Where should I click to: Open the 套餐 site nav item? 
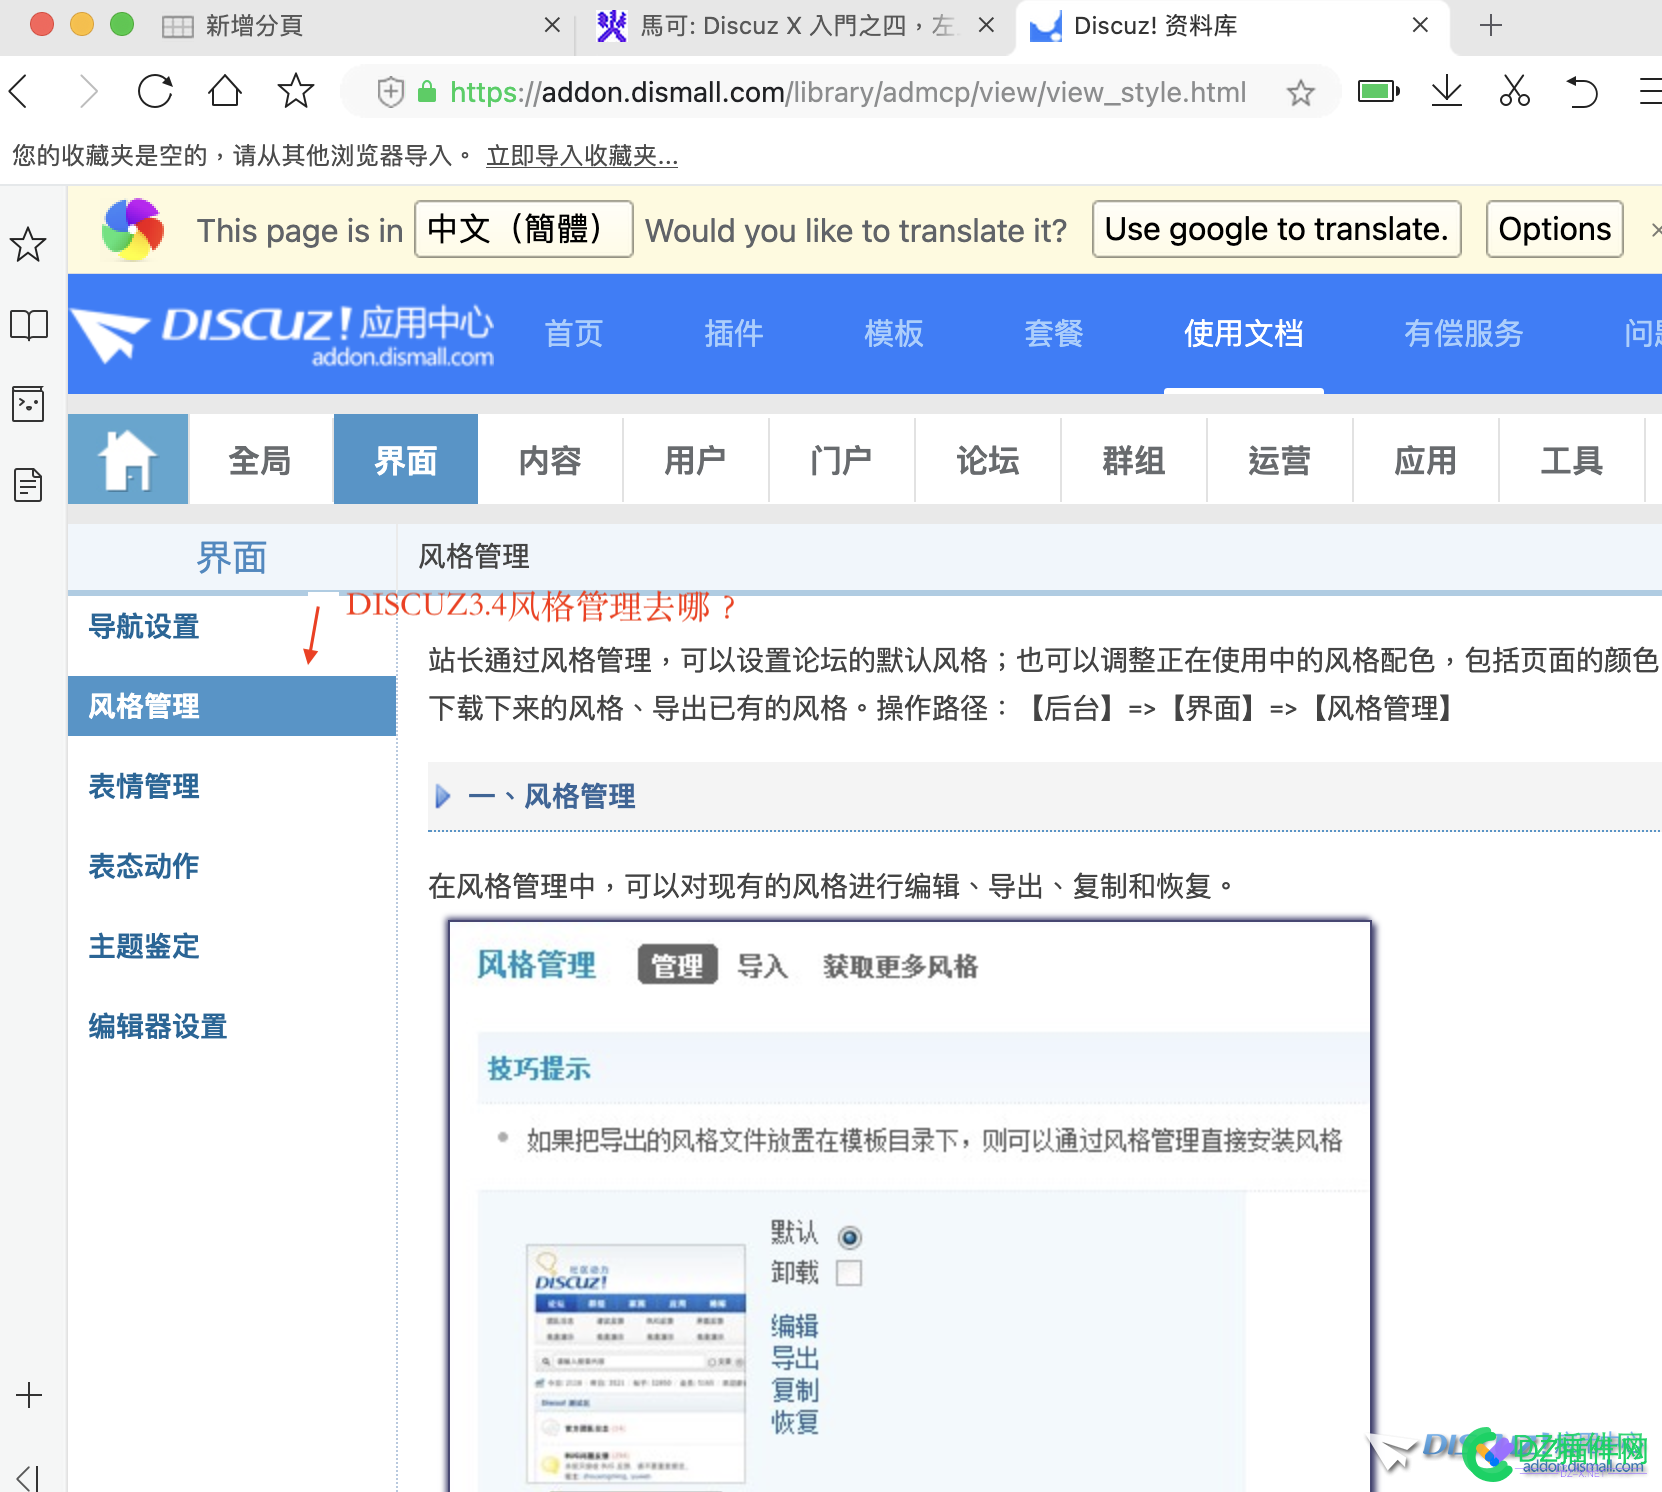[1054, 333]
